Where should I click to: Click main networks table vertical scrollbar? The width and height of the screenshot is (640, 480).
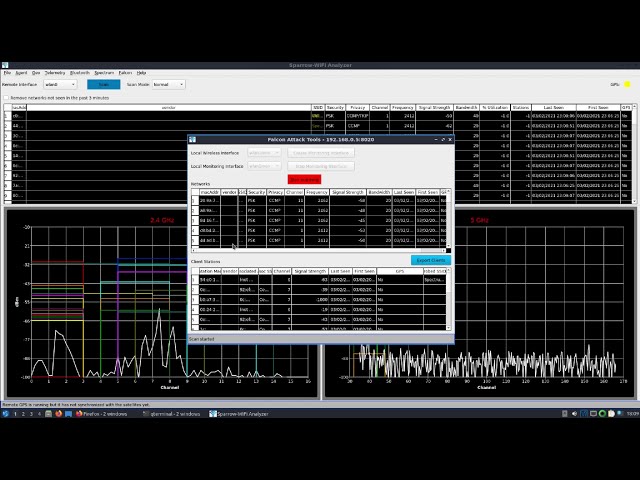(635, 153)
